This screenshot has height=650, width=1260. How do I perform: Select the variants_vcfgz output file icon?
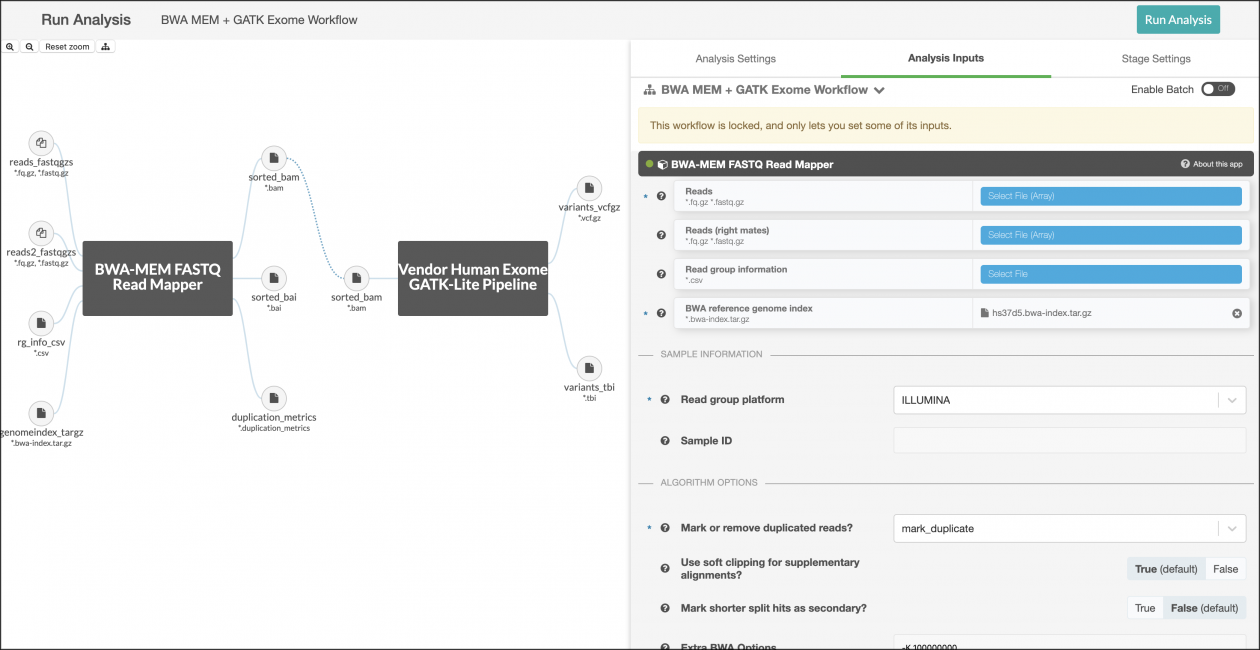(589, 188)
